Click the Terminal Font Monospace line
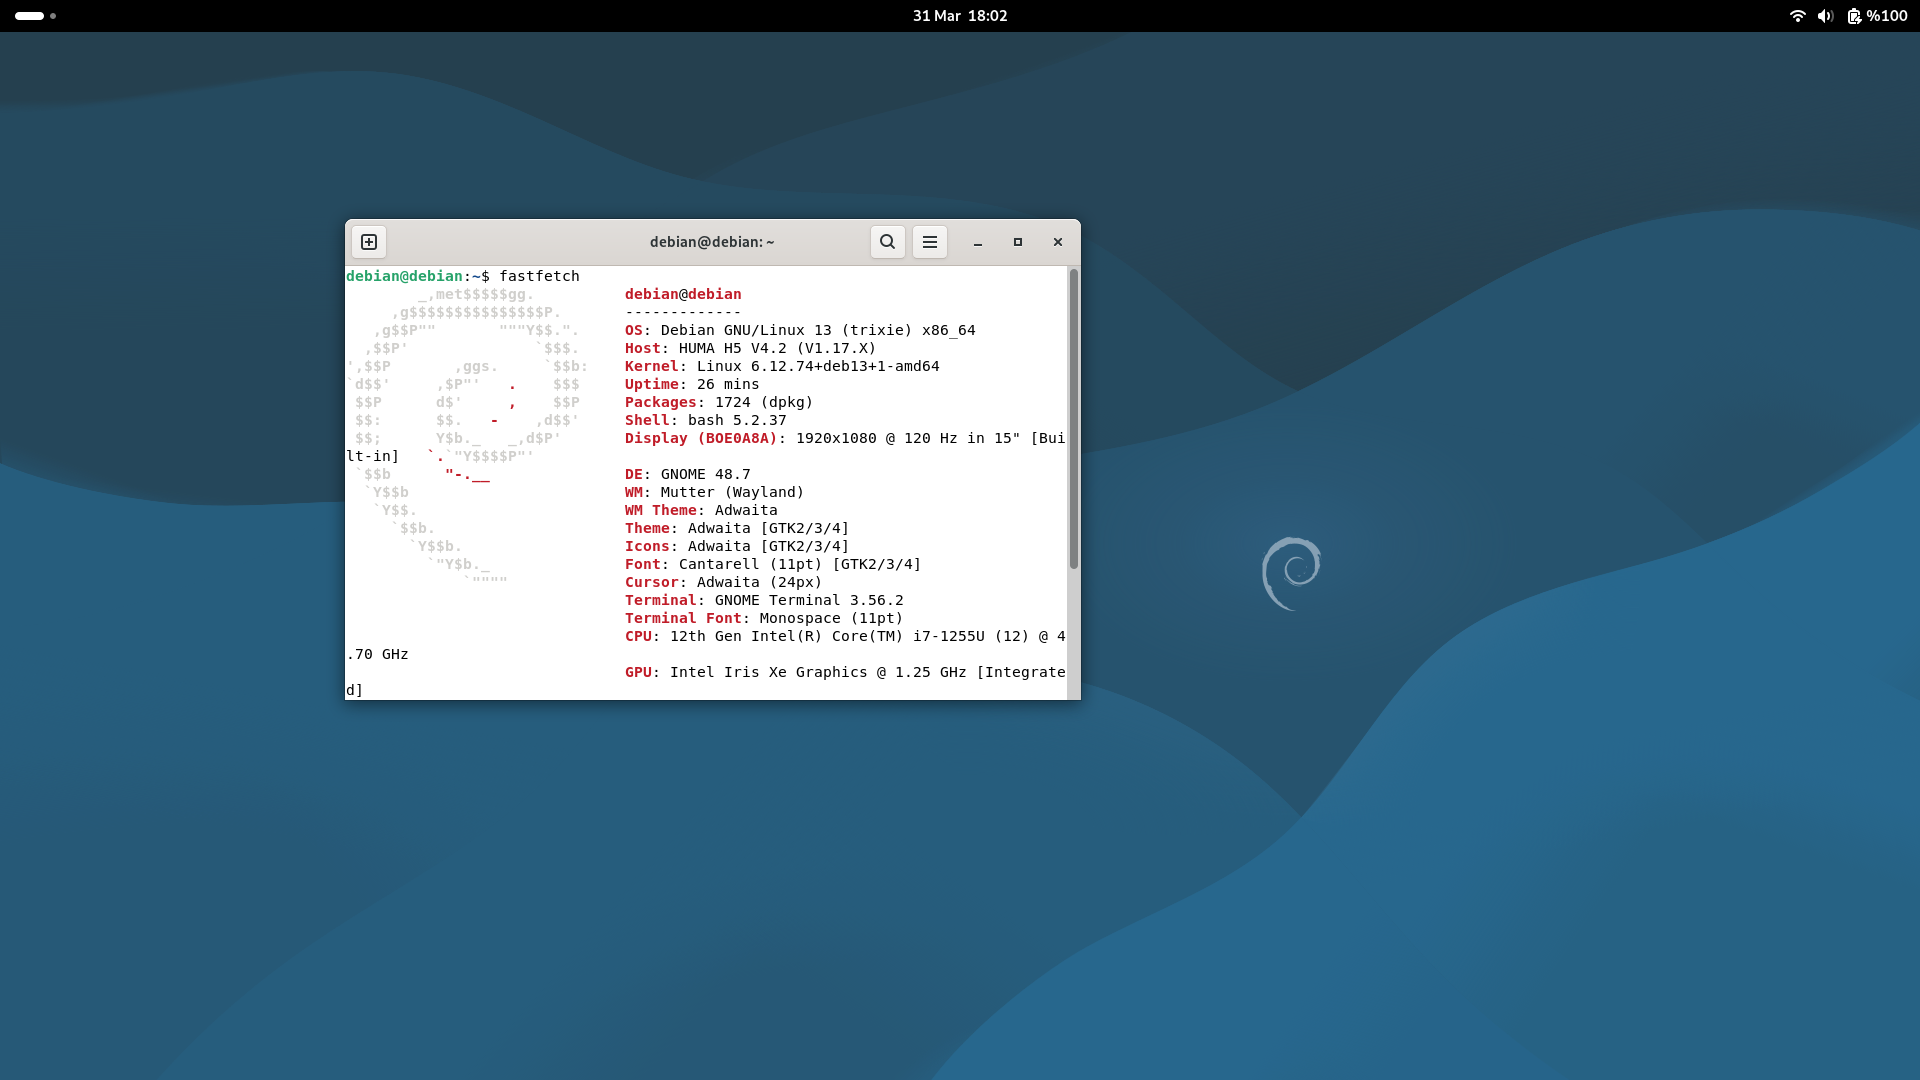The width and height of the screenshot is (1920, 1080). tap(764, 618)
